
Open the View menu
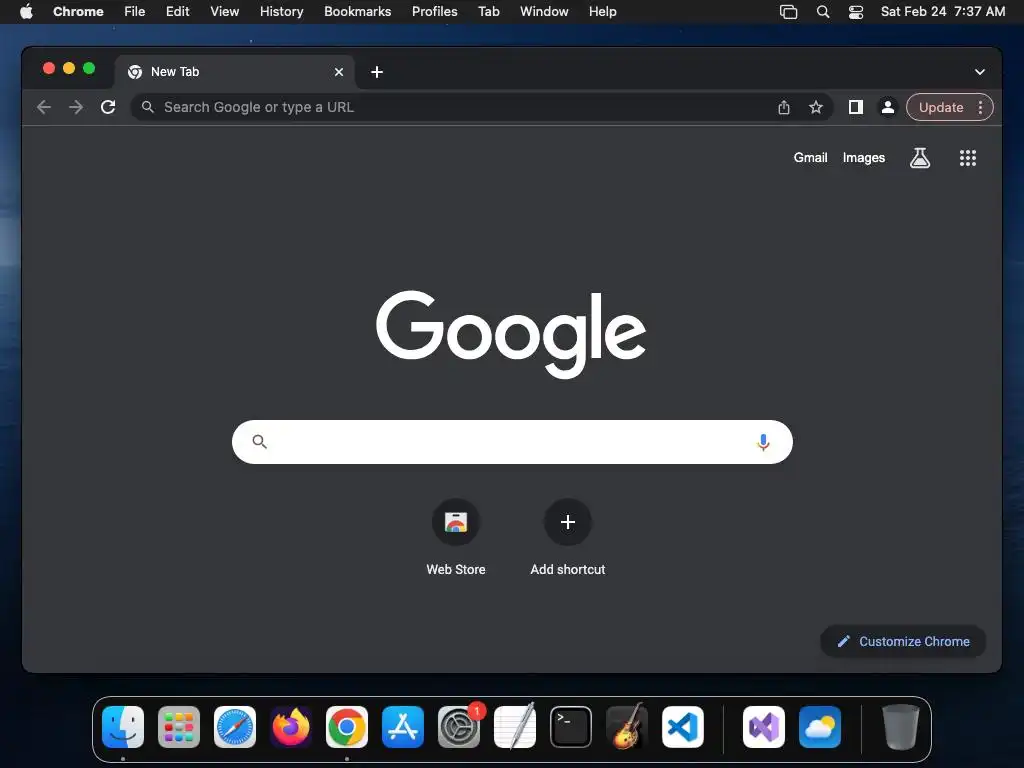click(224, 11)
